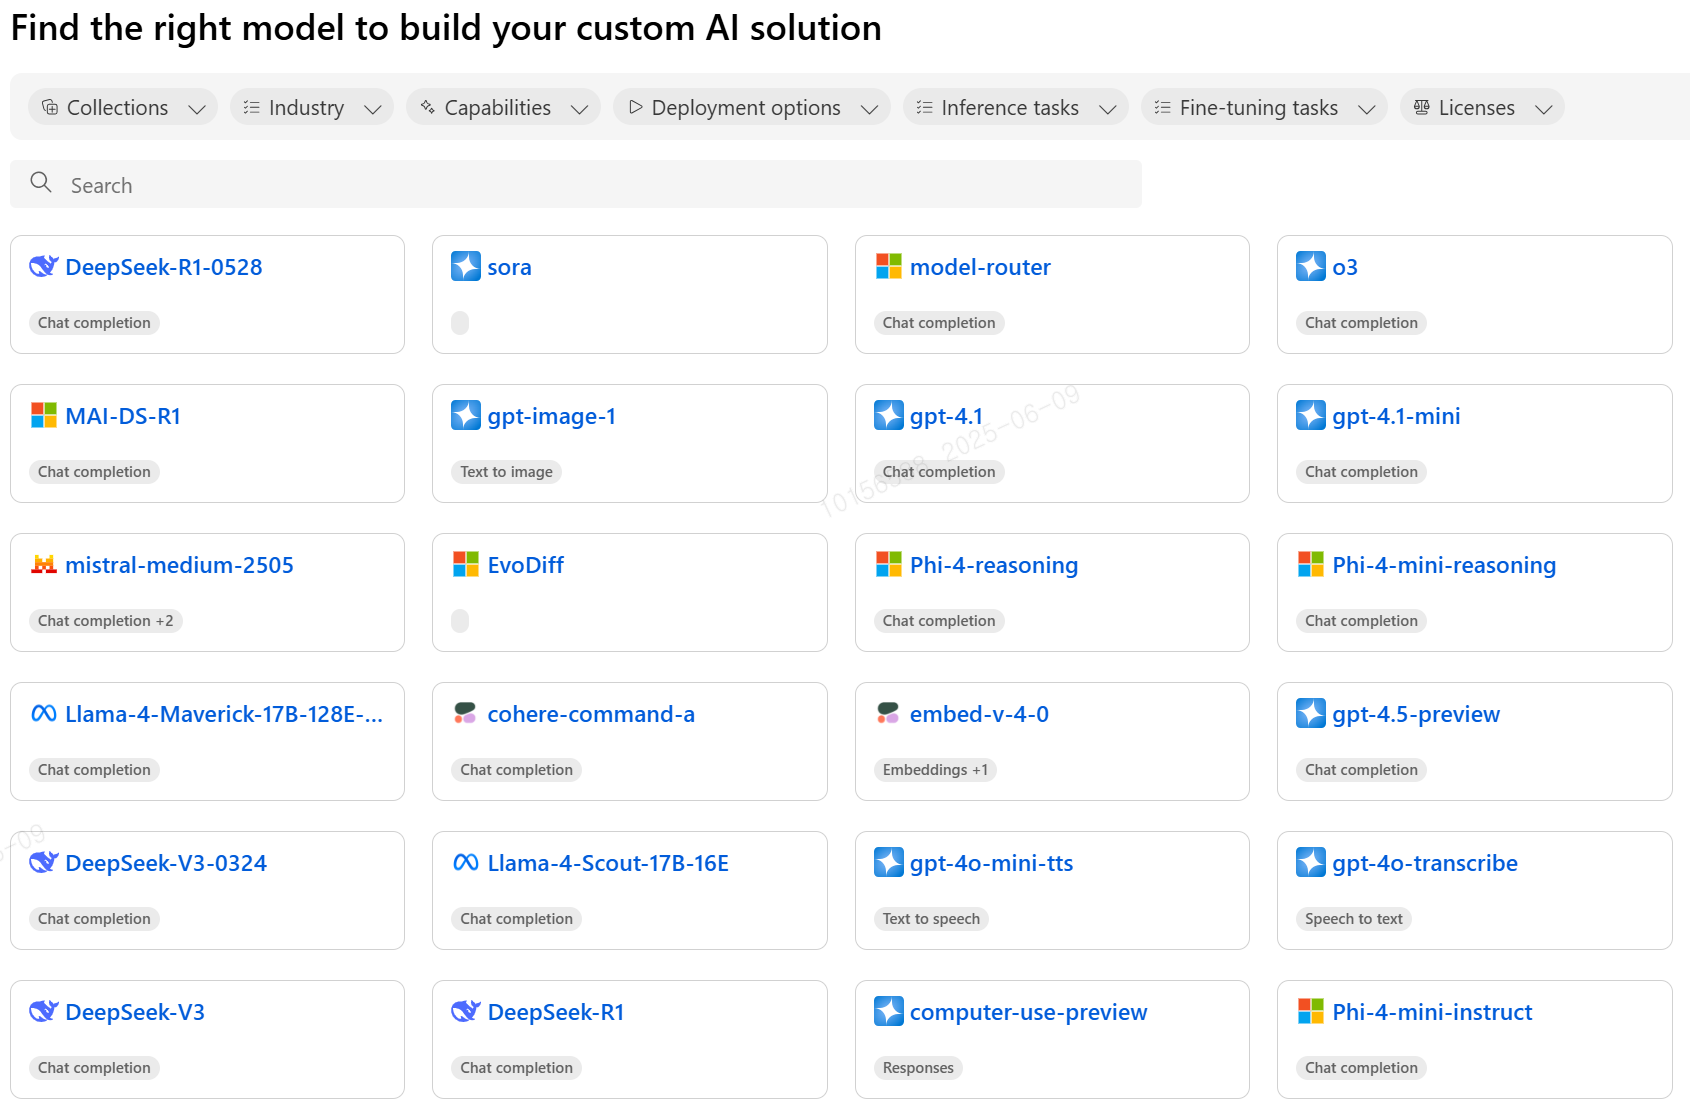Click the sparkle icon beside gpt-4o-transcribe
1690x1117 pixels.
[x=1310, y=862]
